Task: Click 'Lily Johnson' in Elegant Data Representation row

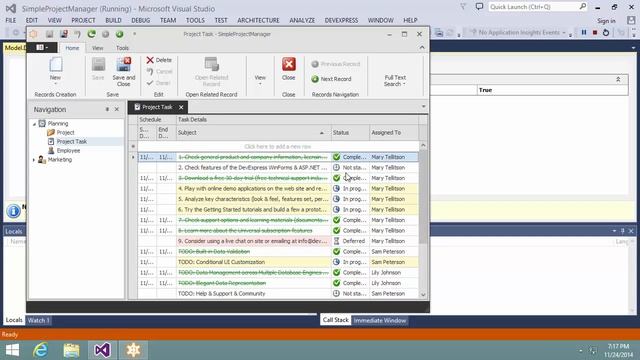Action: [x=386, y=283]
